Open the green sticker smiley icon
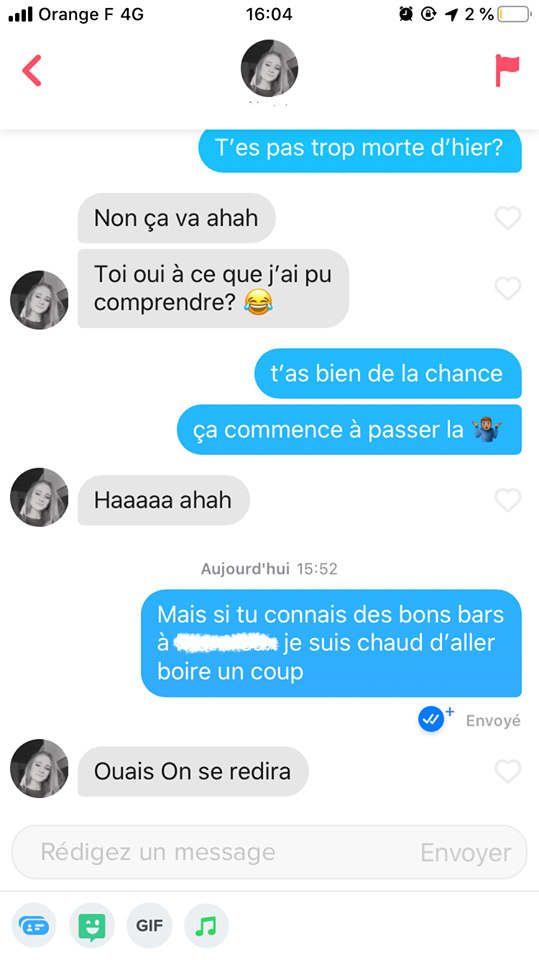539x960 pixels. click(x=92, y=926)
